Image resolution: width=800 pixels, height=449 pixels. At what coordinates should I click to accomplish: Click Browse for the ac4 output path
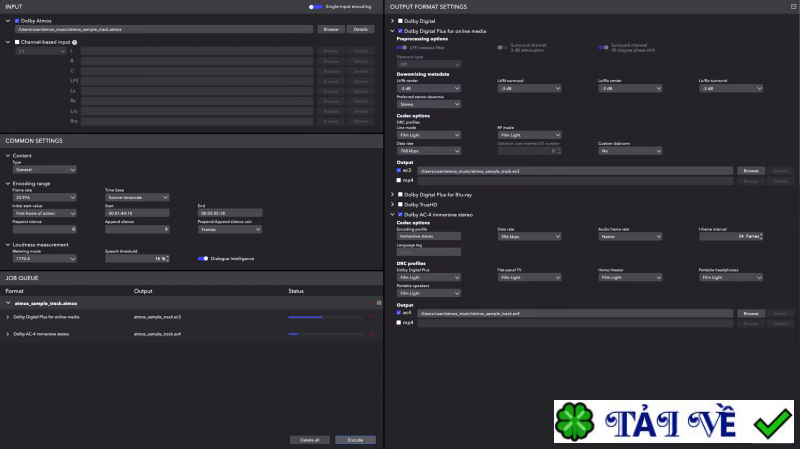[751, 313]
